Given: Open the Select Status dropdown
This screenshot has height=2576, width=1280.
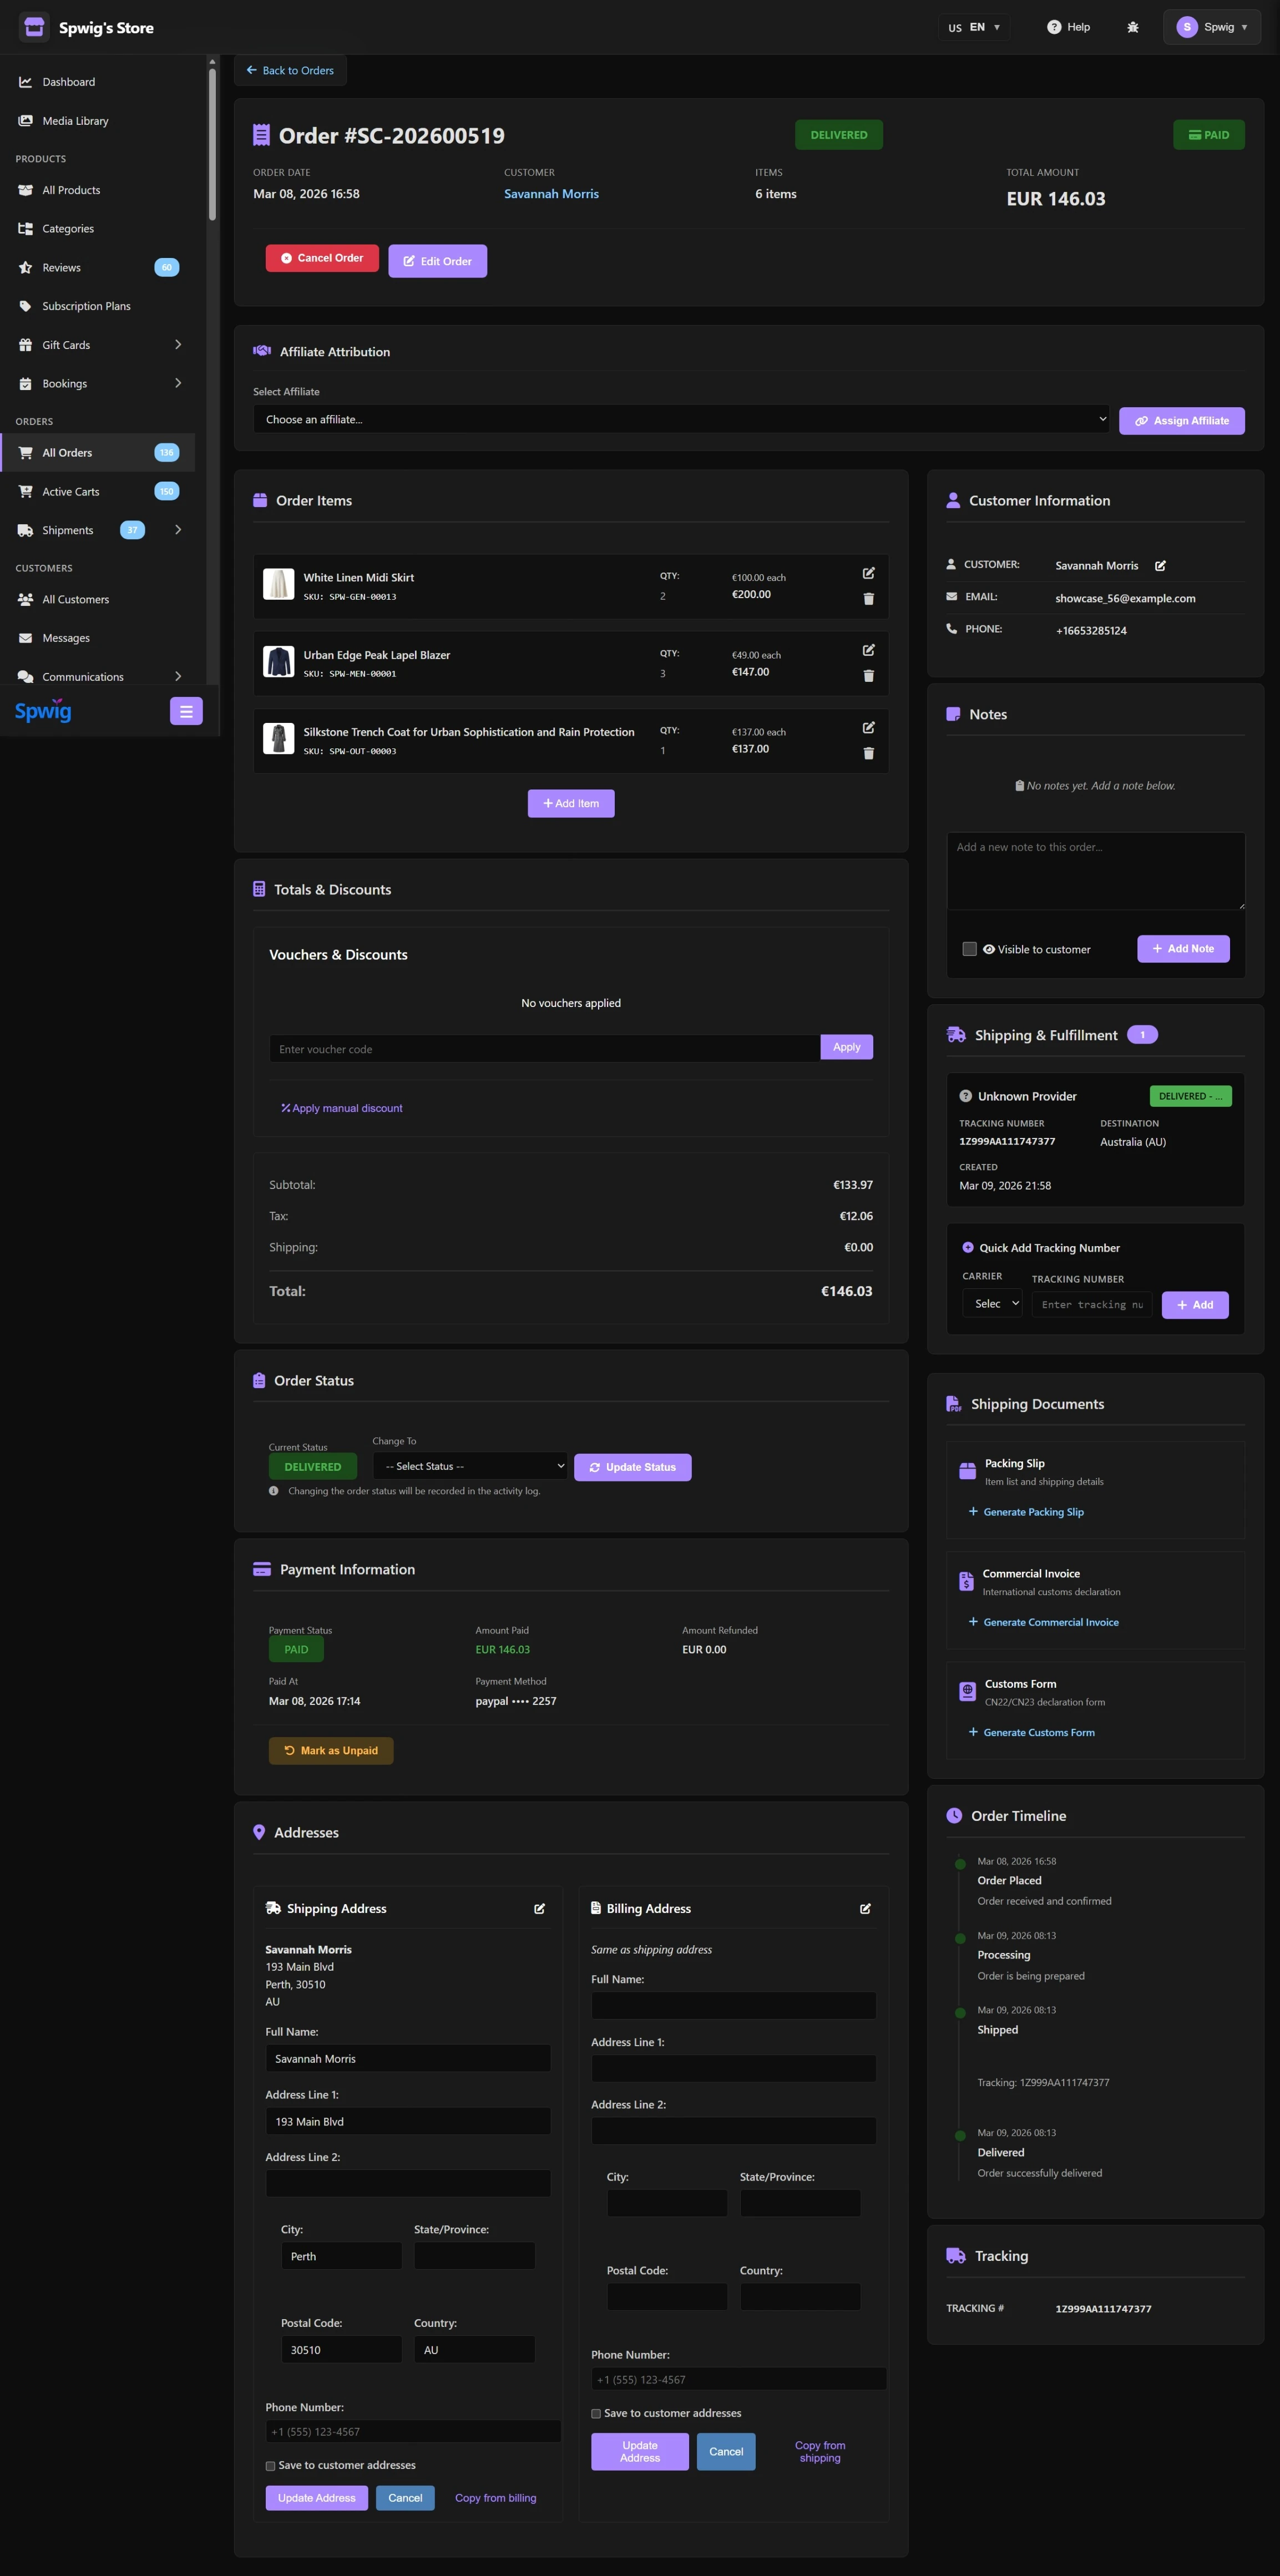Looking at the screenshot, I should [x=470, y=1466].
